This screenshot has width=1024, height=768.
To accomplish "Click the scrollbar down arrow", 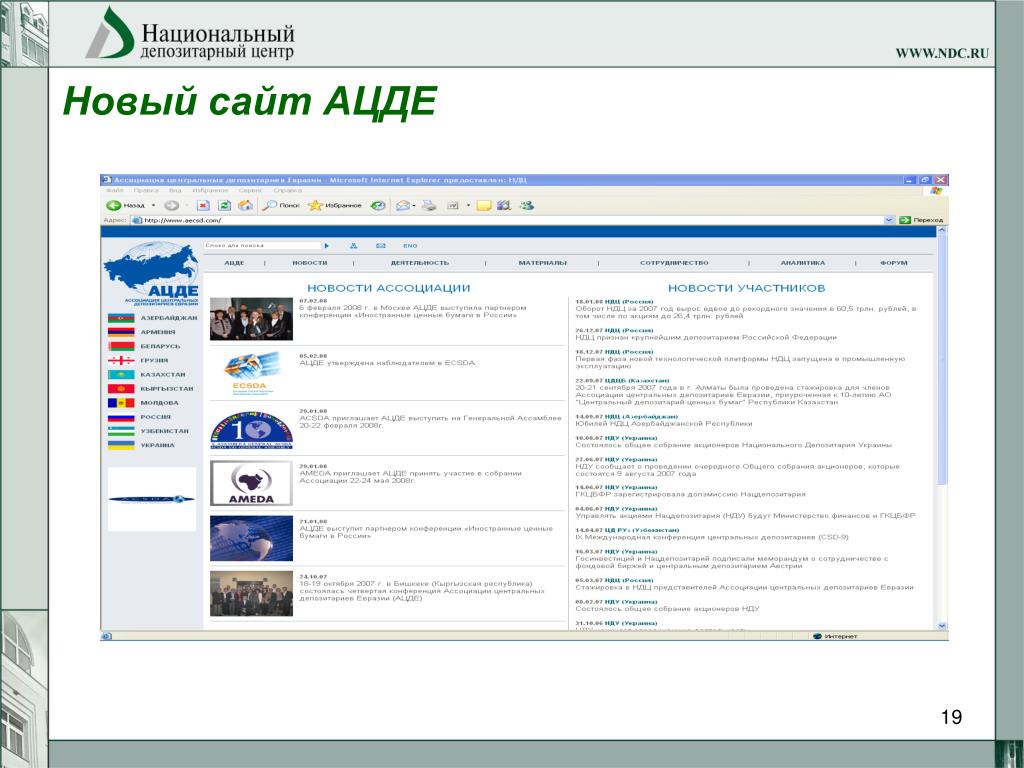I will tap(942, 626).
